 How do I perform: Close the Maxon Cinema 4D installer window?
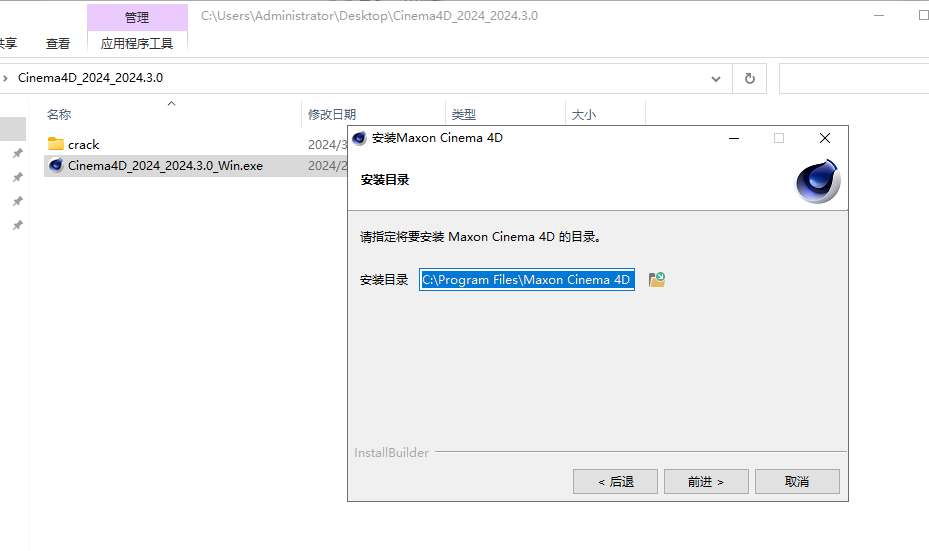point(825,138)
